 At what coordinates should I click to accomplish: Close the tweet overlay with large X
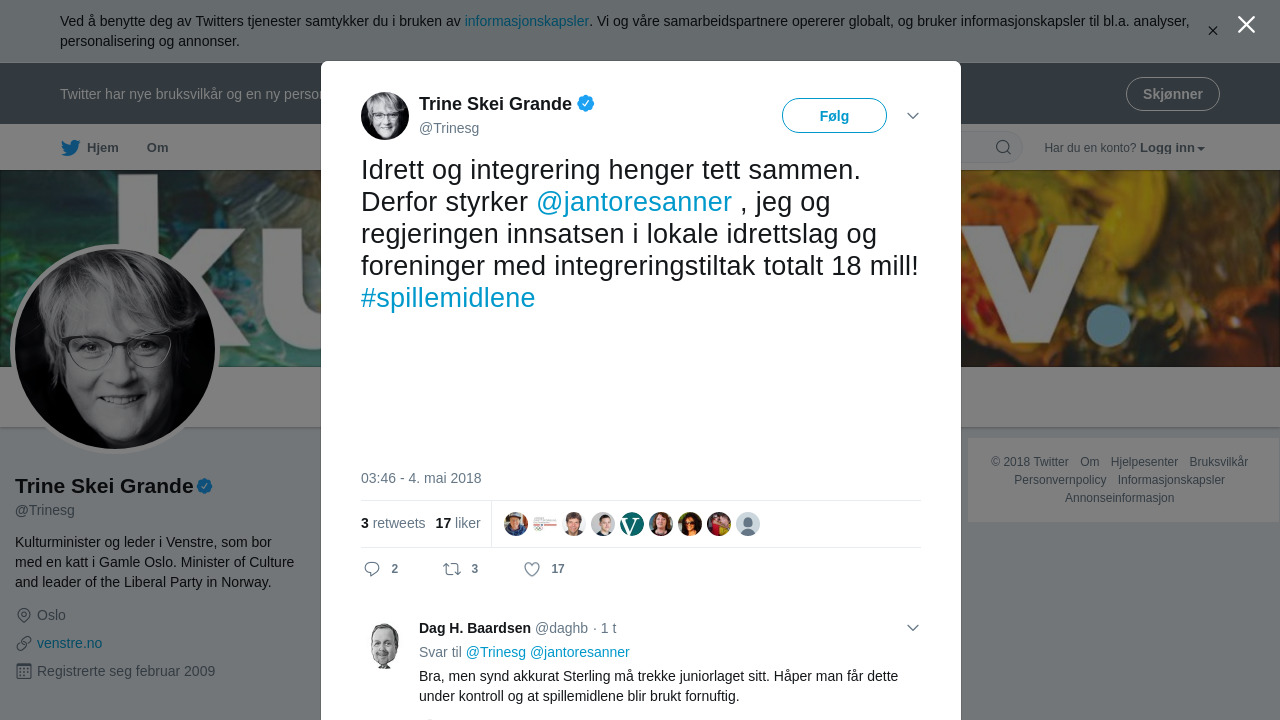click(x=1246, y=24)
